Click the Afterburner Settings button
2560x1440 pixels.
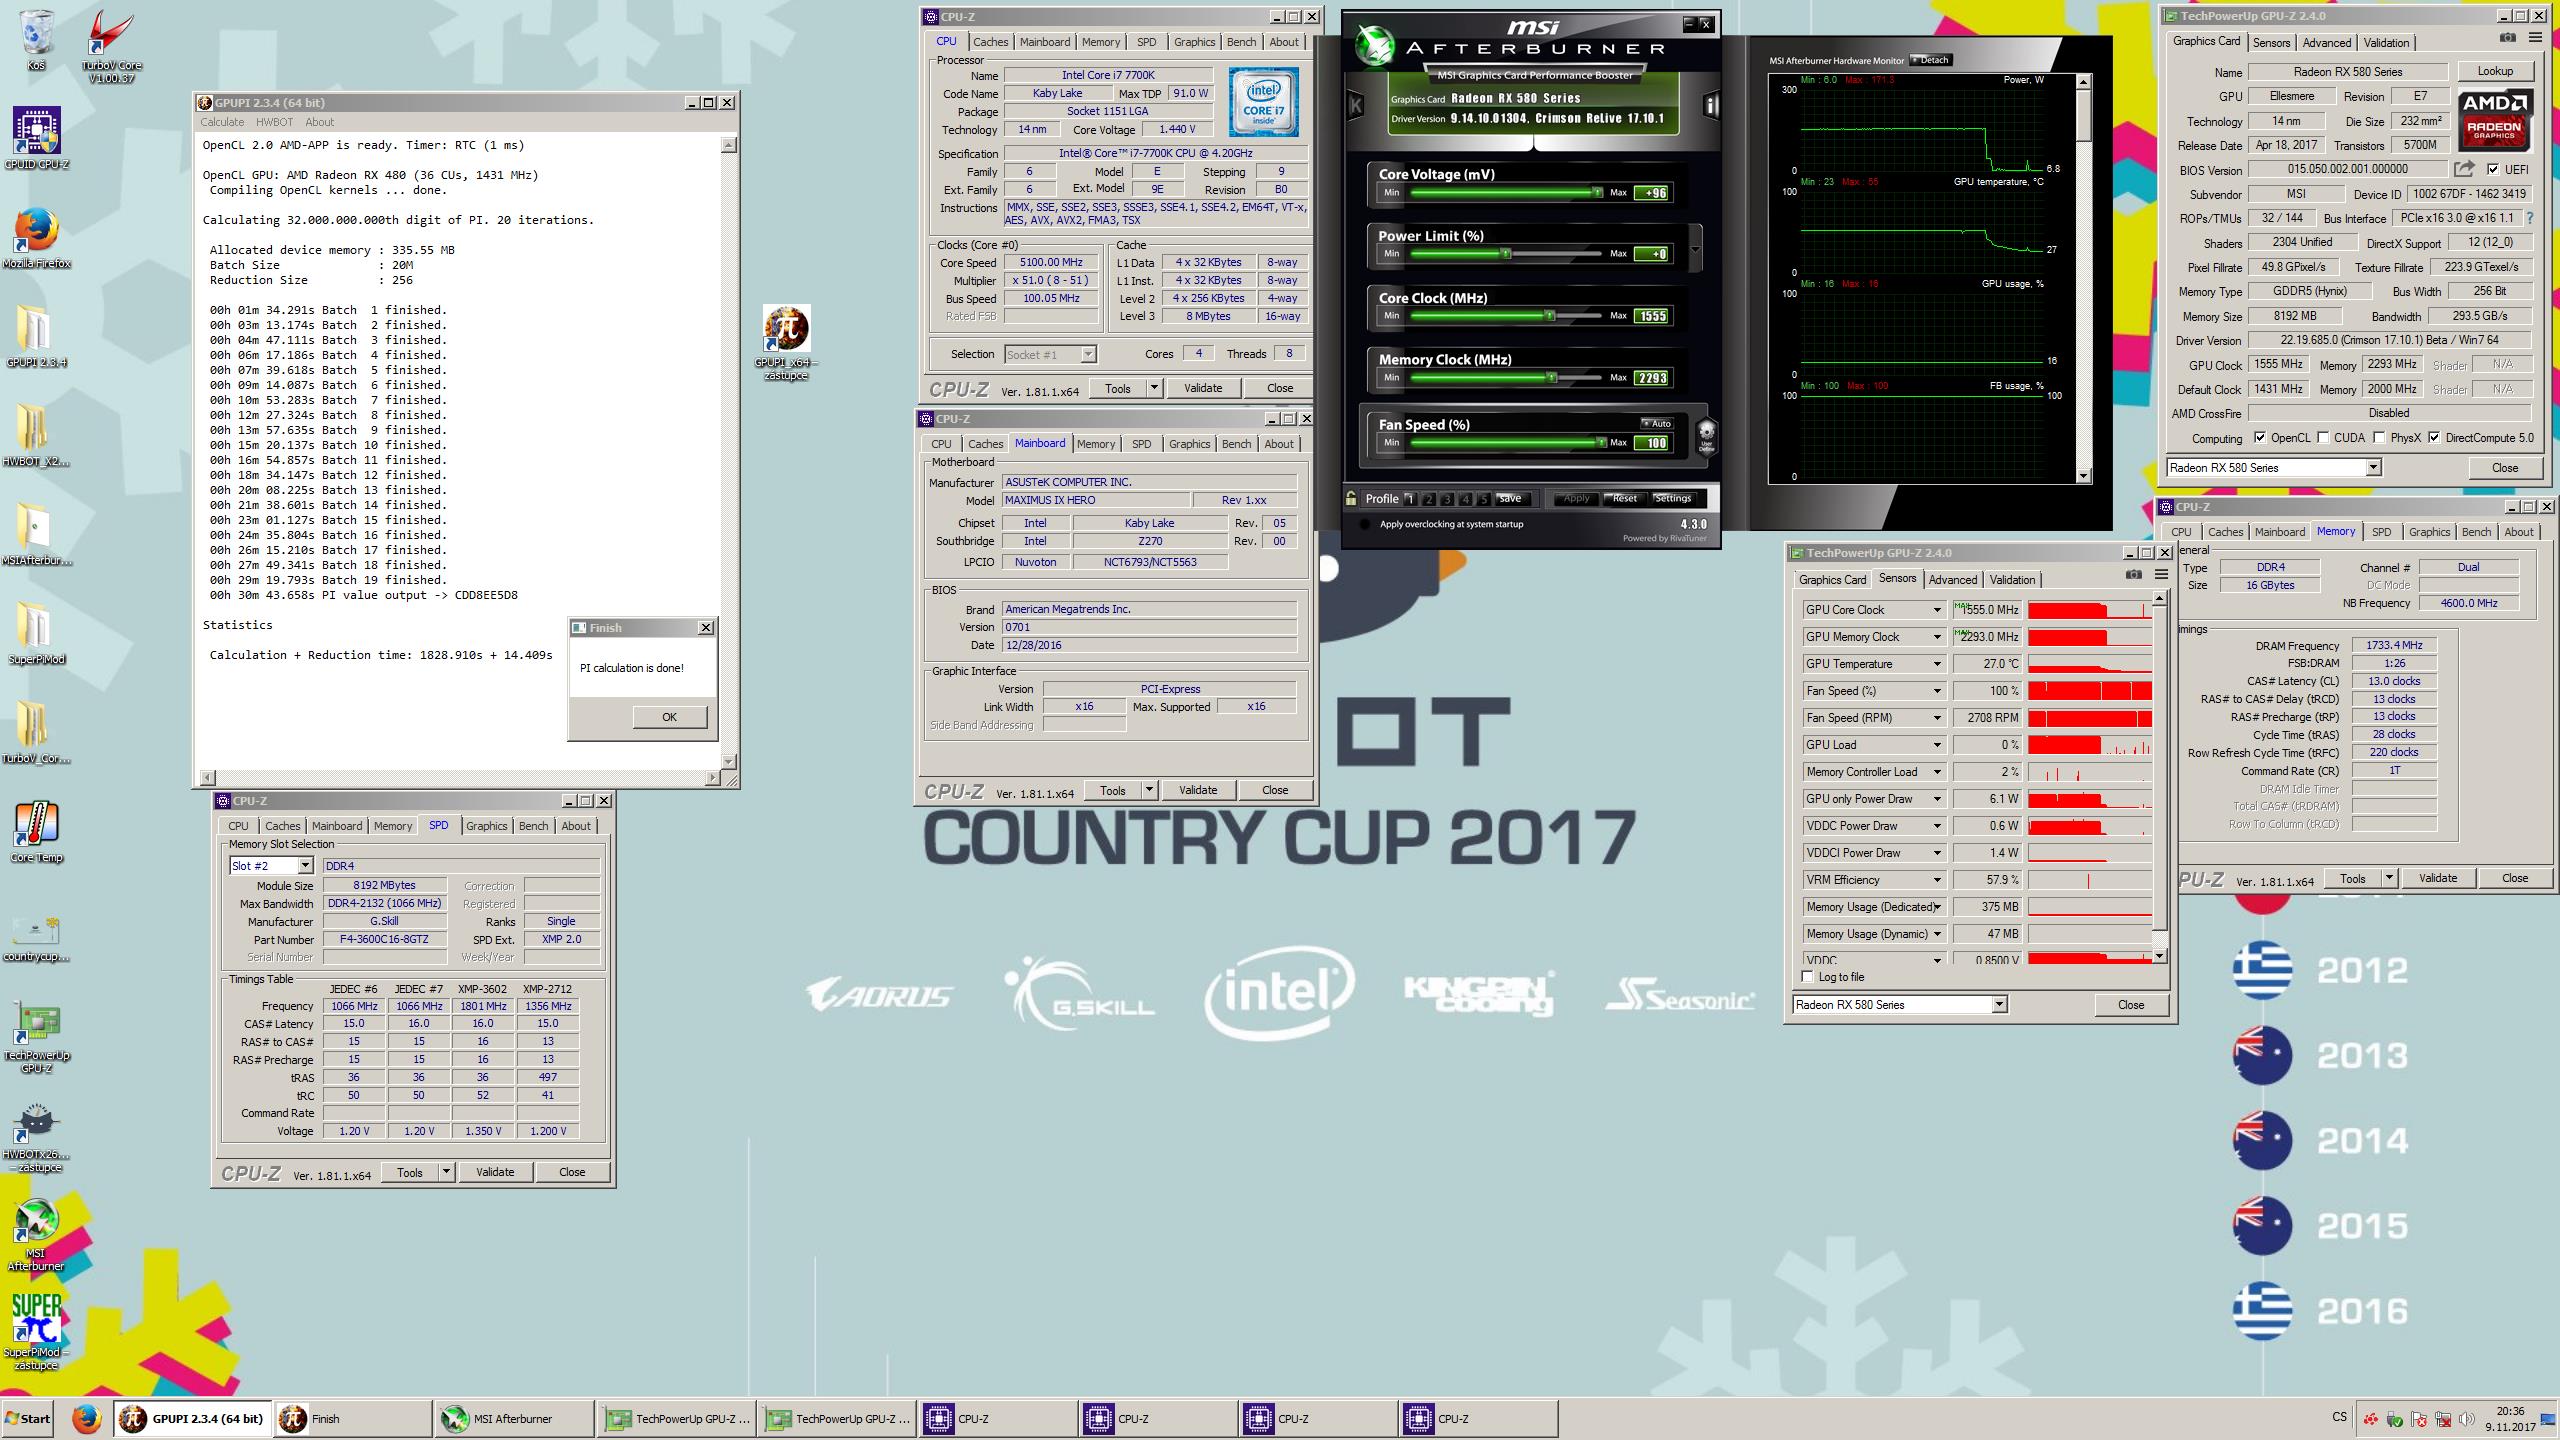pyautogui.click(x=1672, y=498)
